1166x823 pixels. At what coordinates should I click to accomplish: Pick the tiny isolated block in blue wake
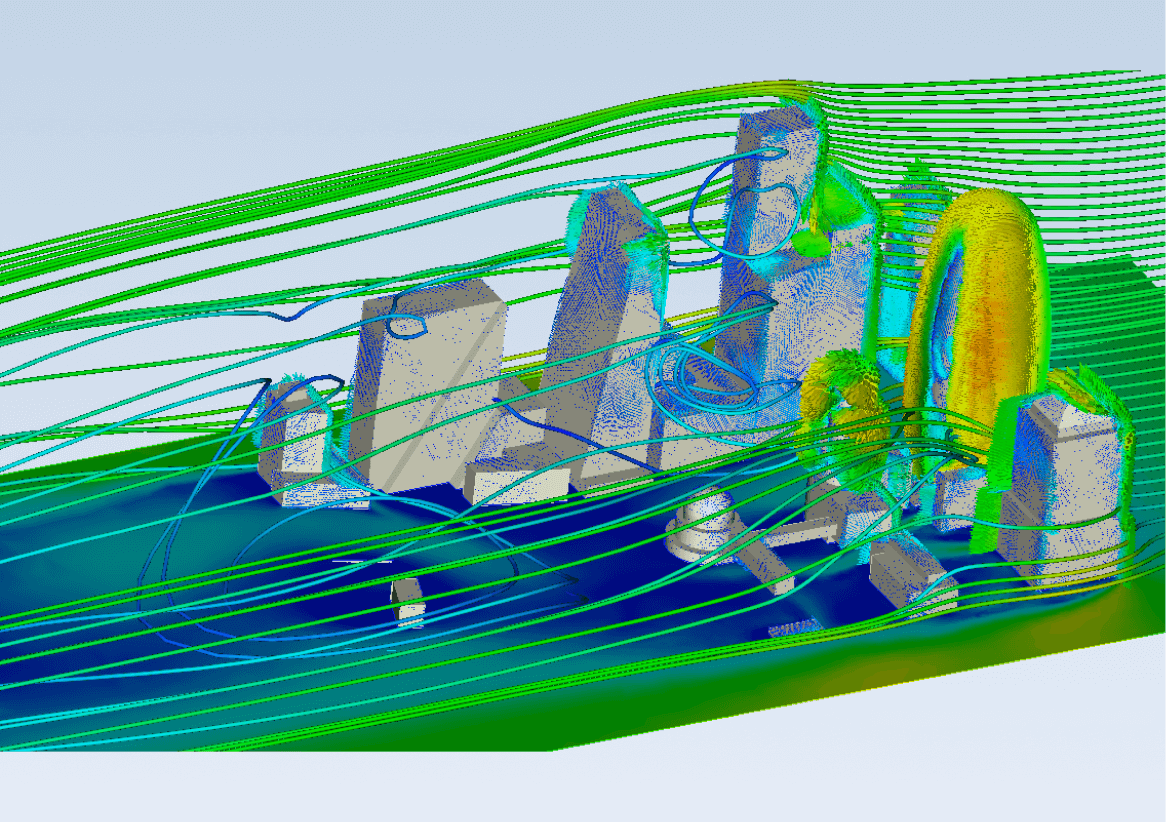click(407, 598)
